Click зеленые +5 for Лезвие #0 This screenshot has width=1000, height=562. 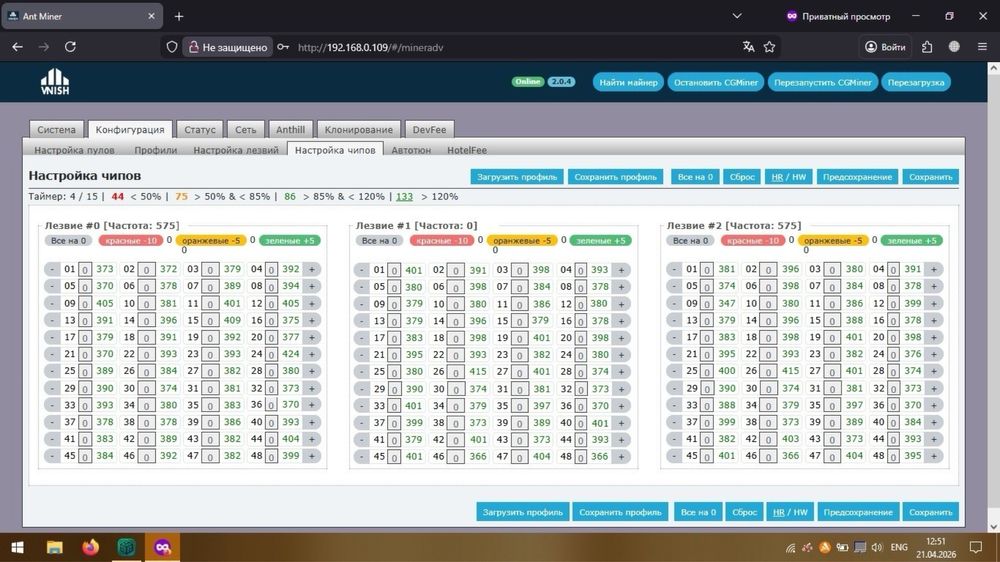(x=290, y=240)
